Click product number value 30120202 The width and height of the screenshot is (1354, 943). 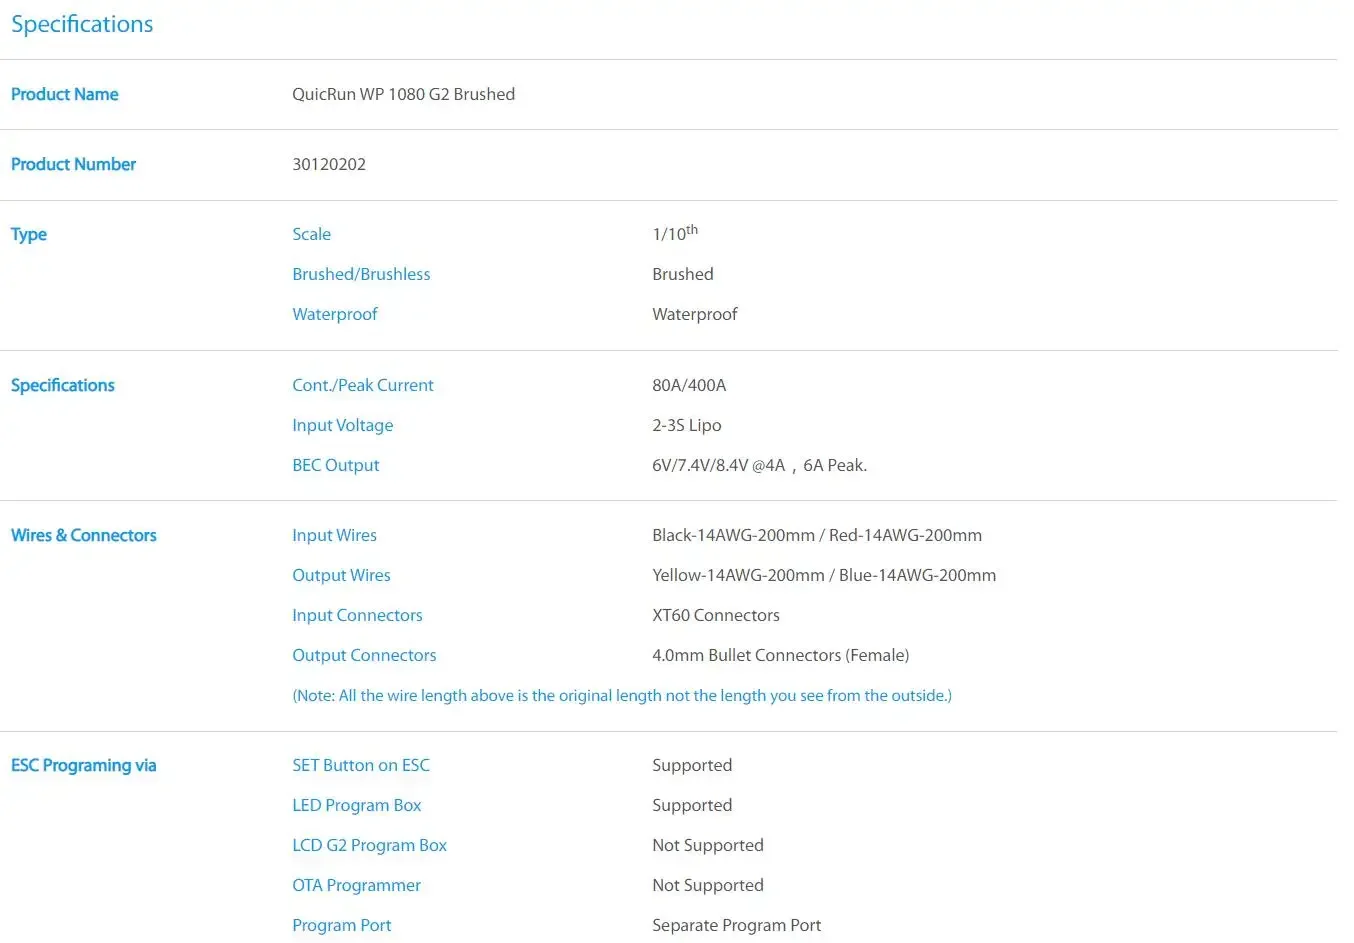(329, 164)
